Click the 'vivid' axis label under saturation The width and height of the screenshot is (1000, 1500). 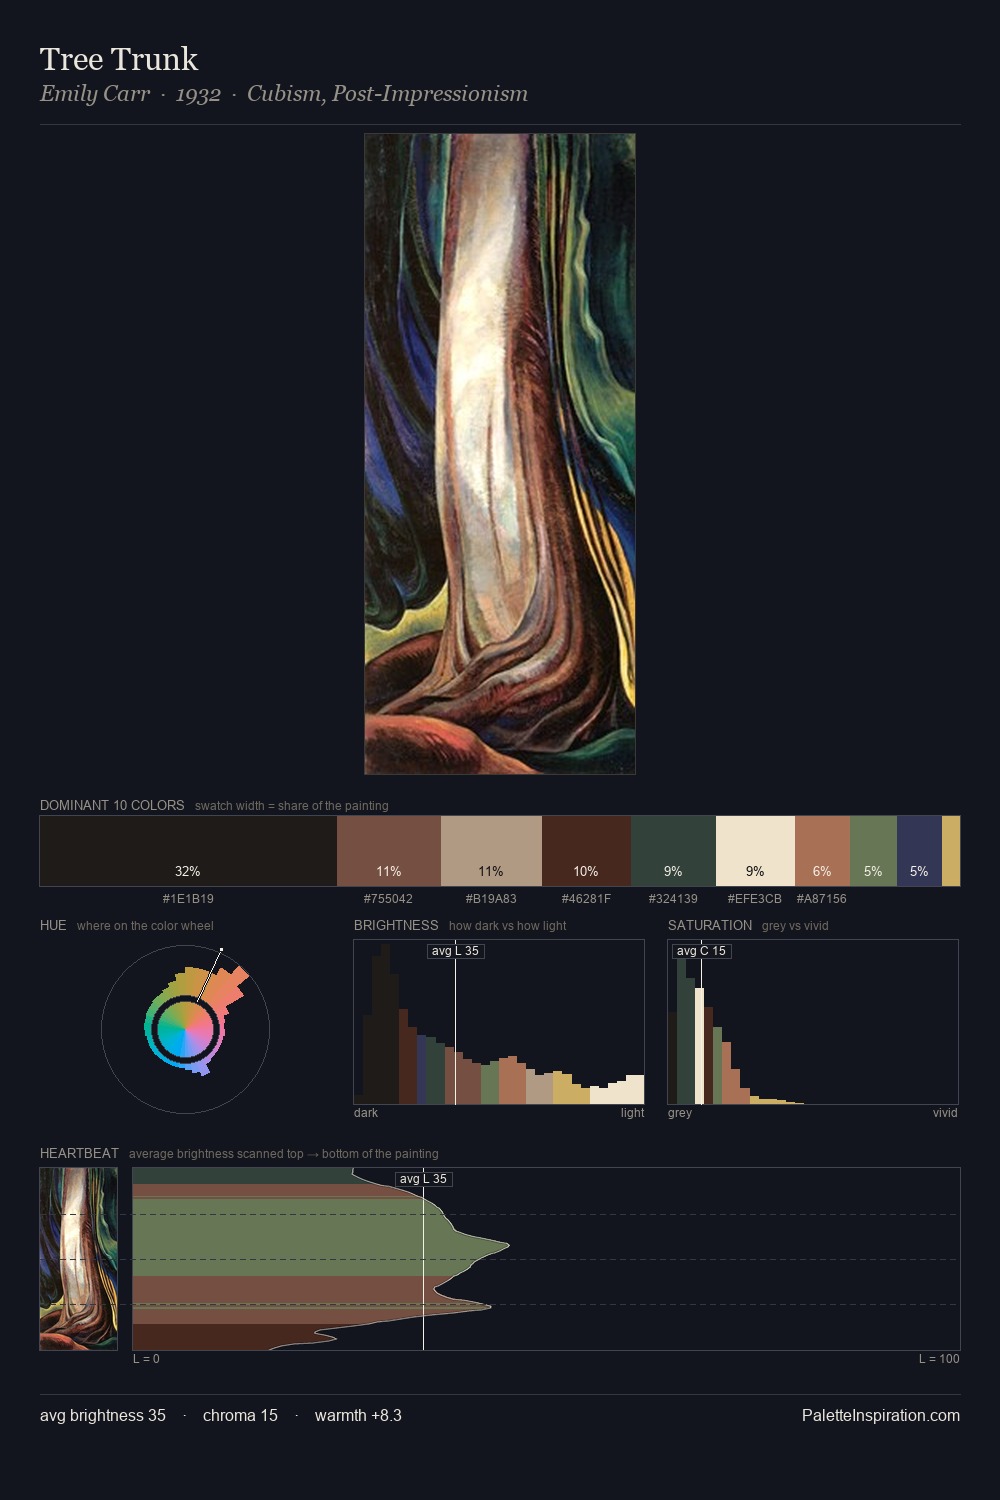(x=945, y=1113)
